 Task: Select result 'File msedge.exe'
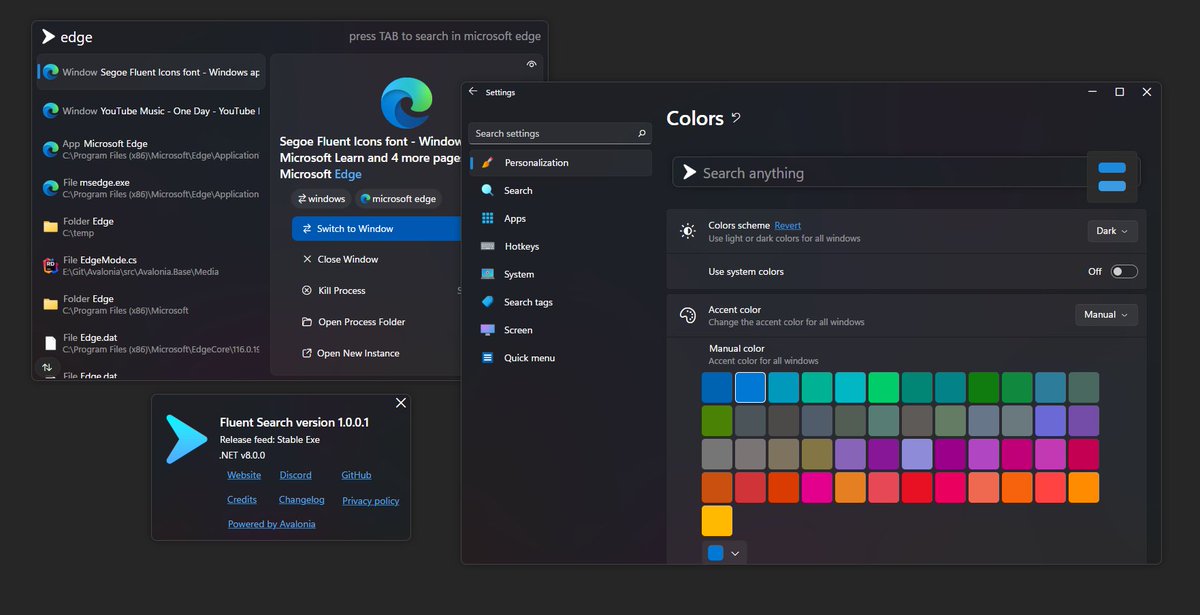pyautogui.click(x=151, y=188)
